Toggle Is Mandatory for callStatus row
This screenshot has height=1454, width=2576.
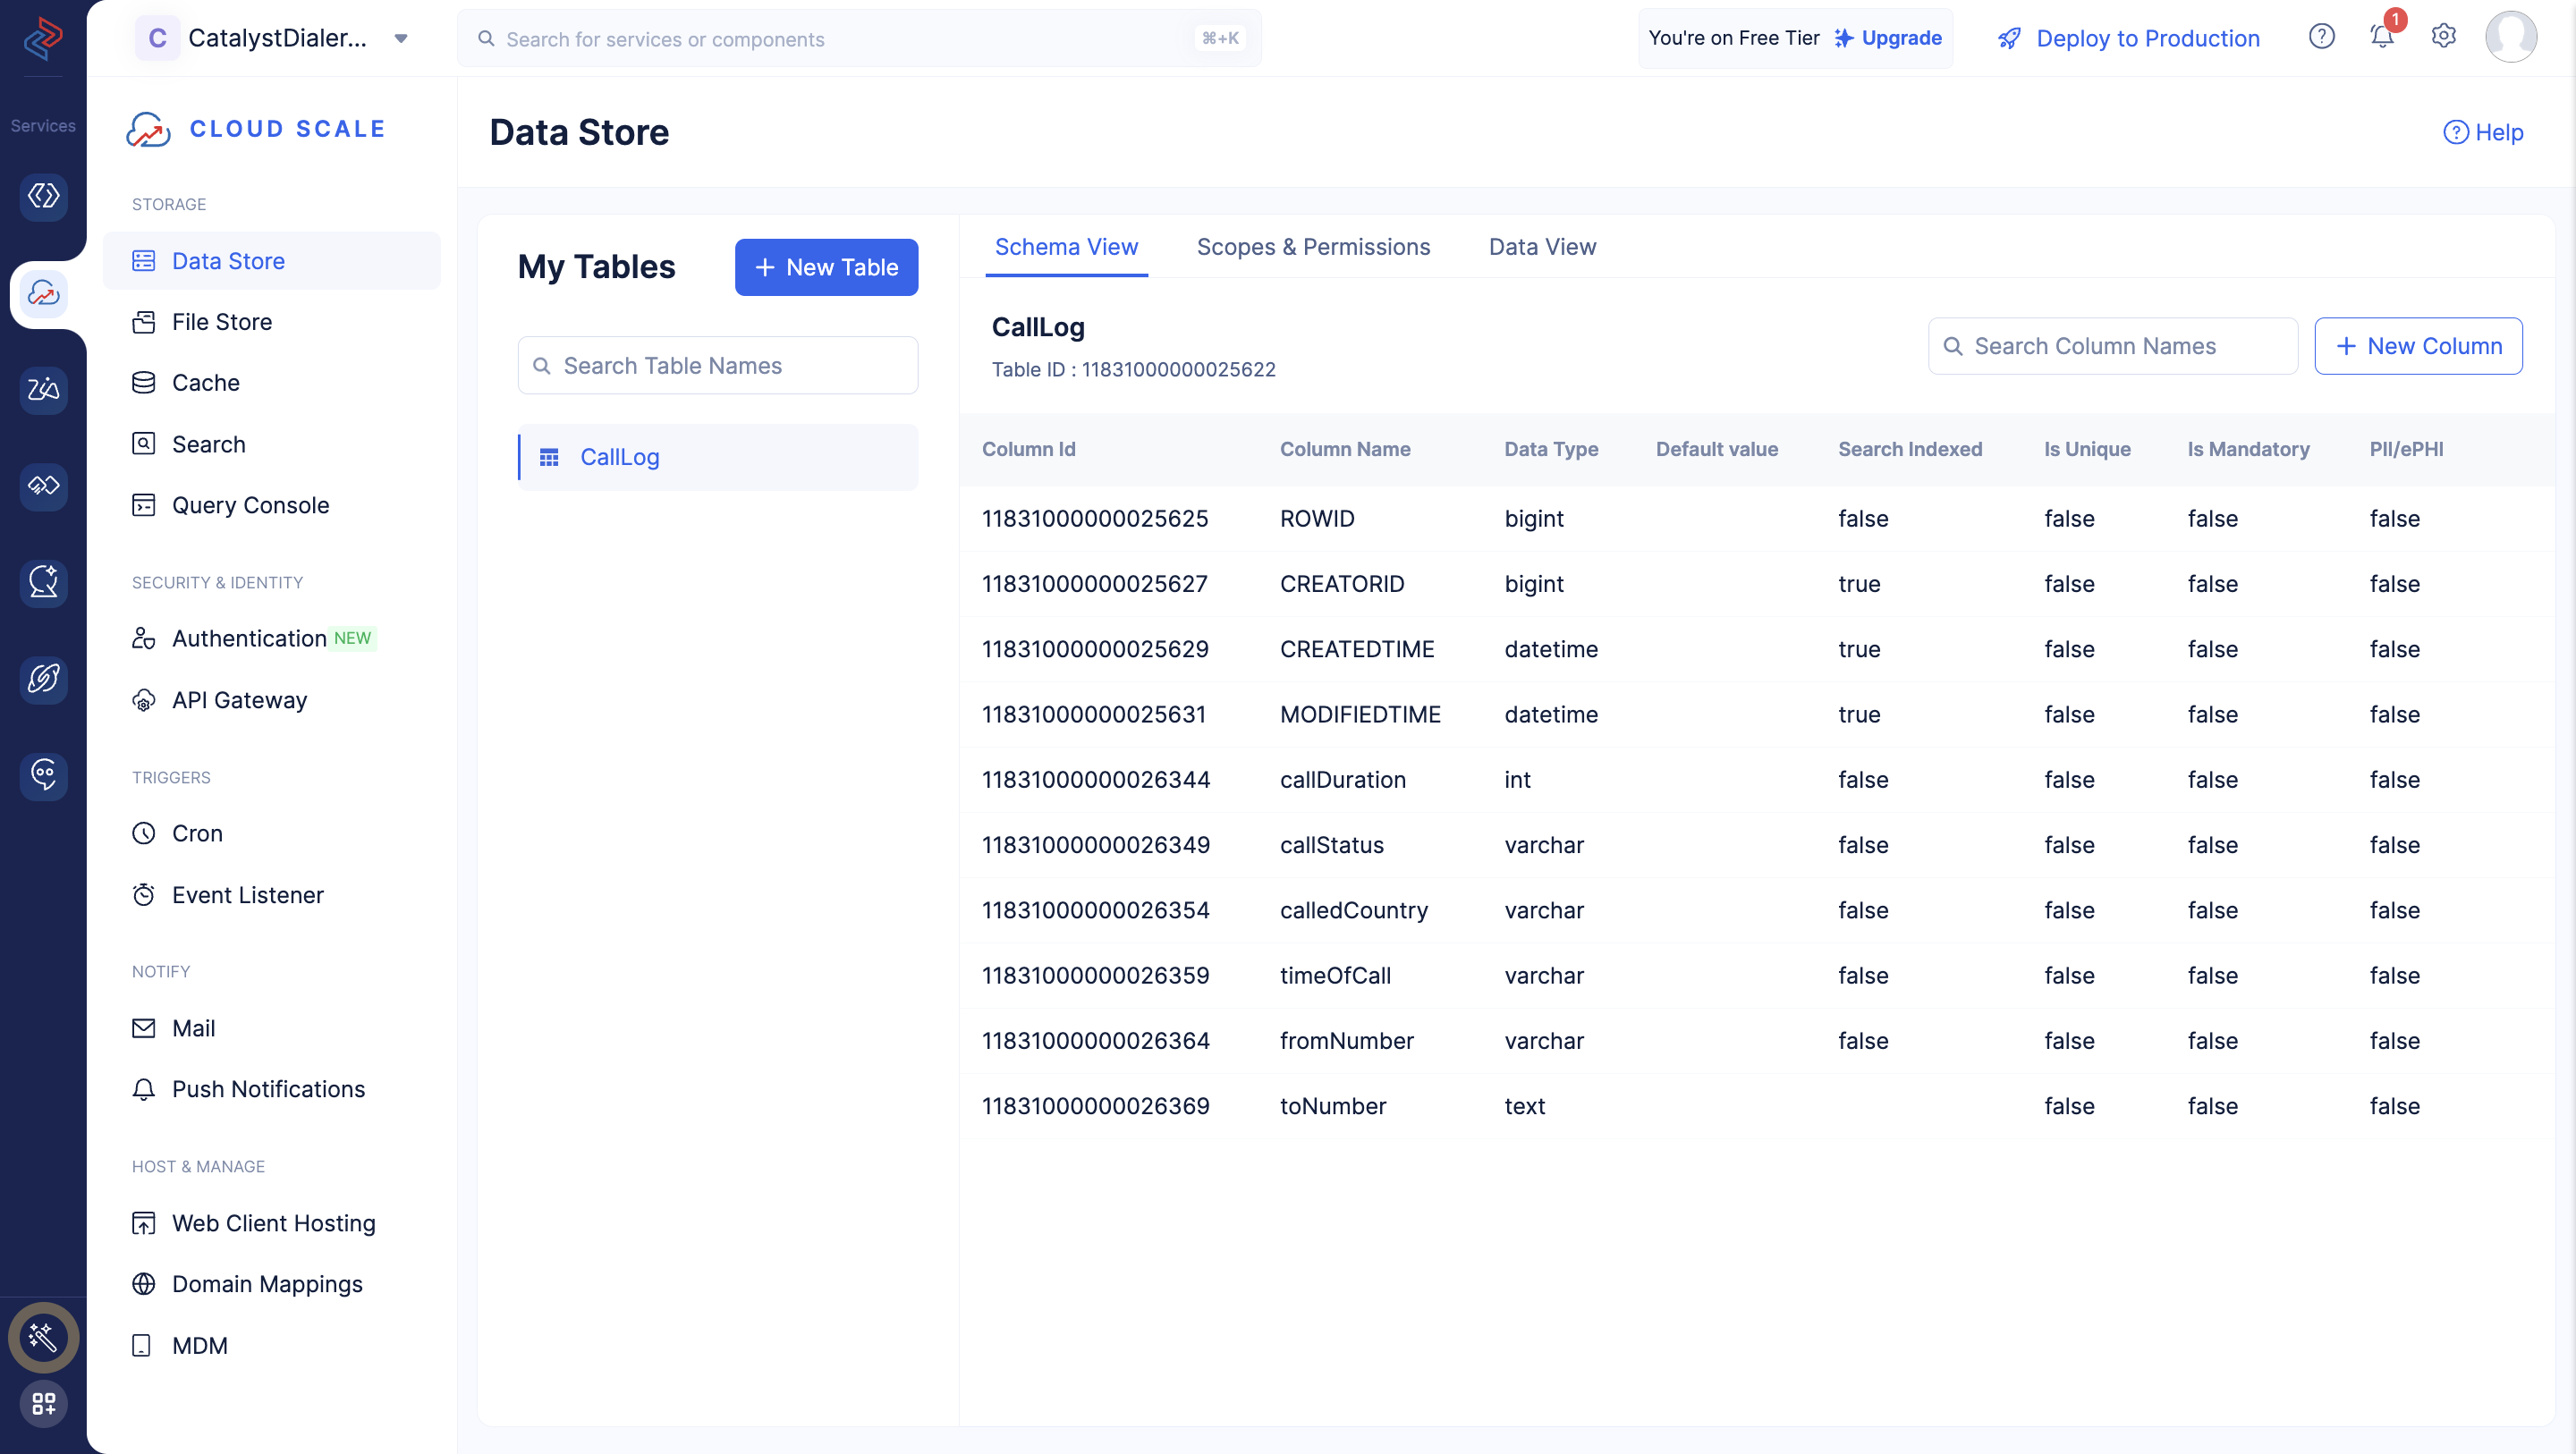click(2212, 844)
